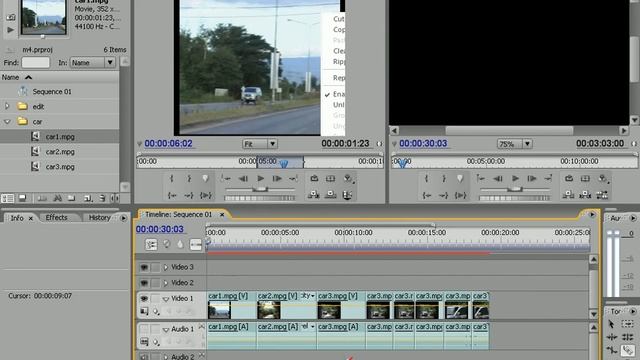Toggle Loop in the Program monitor
The width and height of the screenshot is (640, 360).
(569, 178)
